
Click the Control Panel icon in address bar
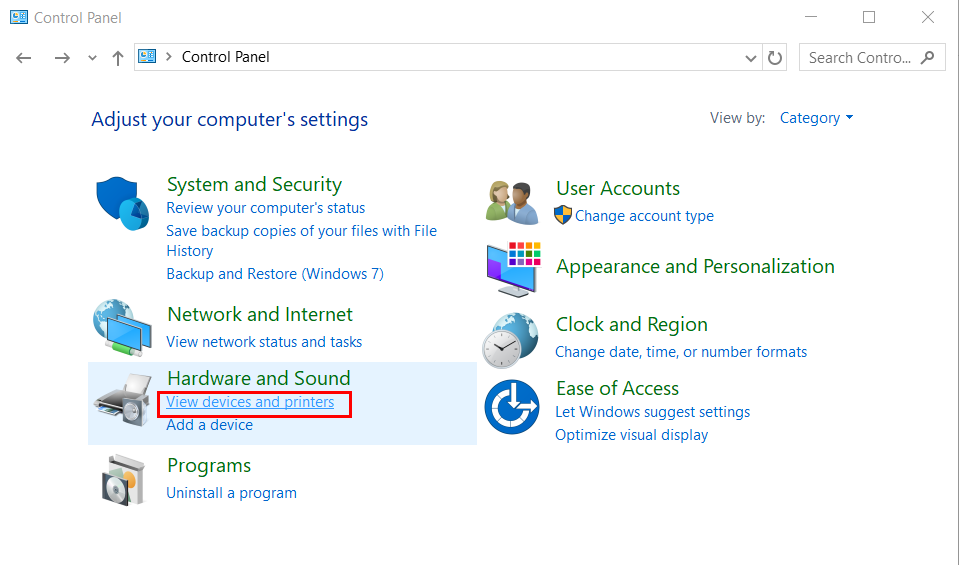(147, 57)
